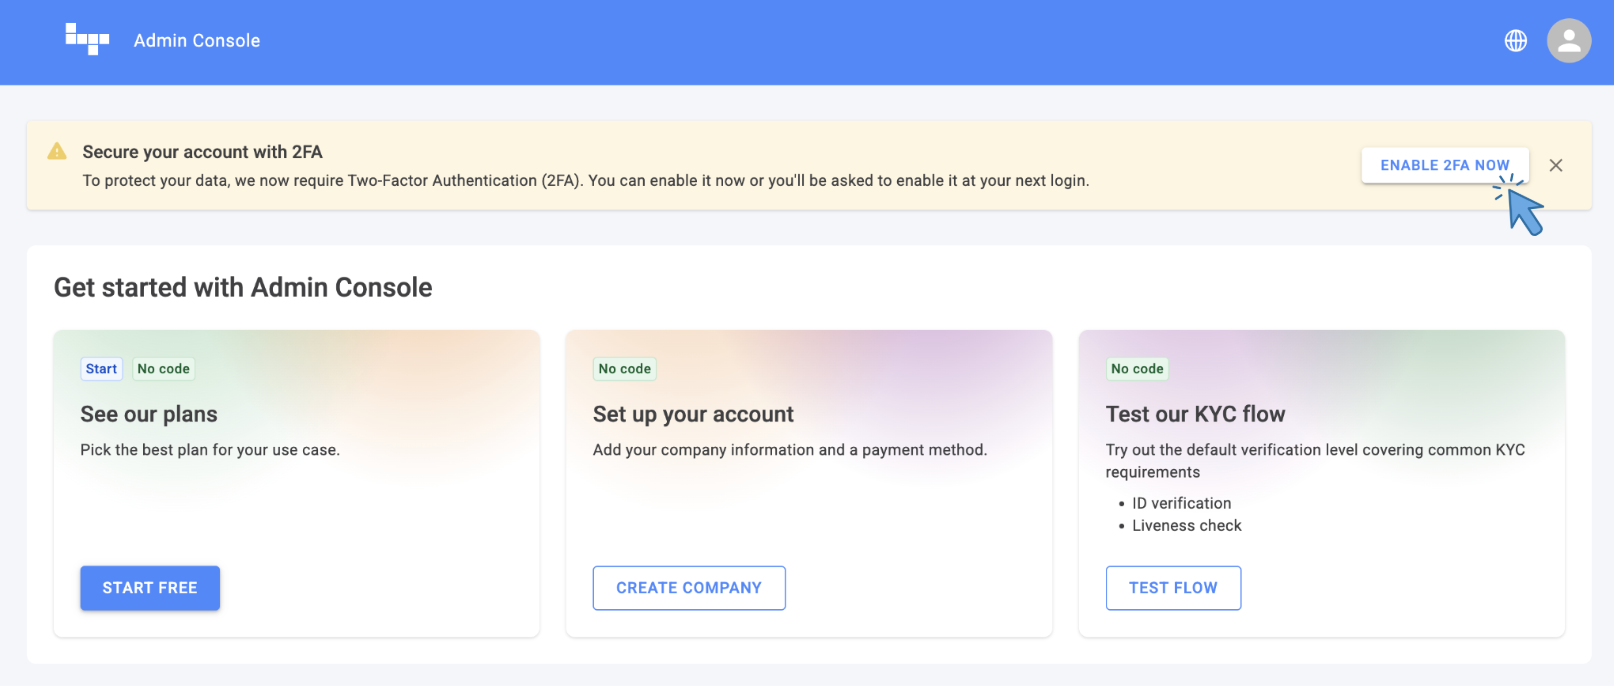Click the Start Free button
This screenshot has height=688, width=1614.
pos(150,588)
